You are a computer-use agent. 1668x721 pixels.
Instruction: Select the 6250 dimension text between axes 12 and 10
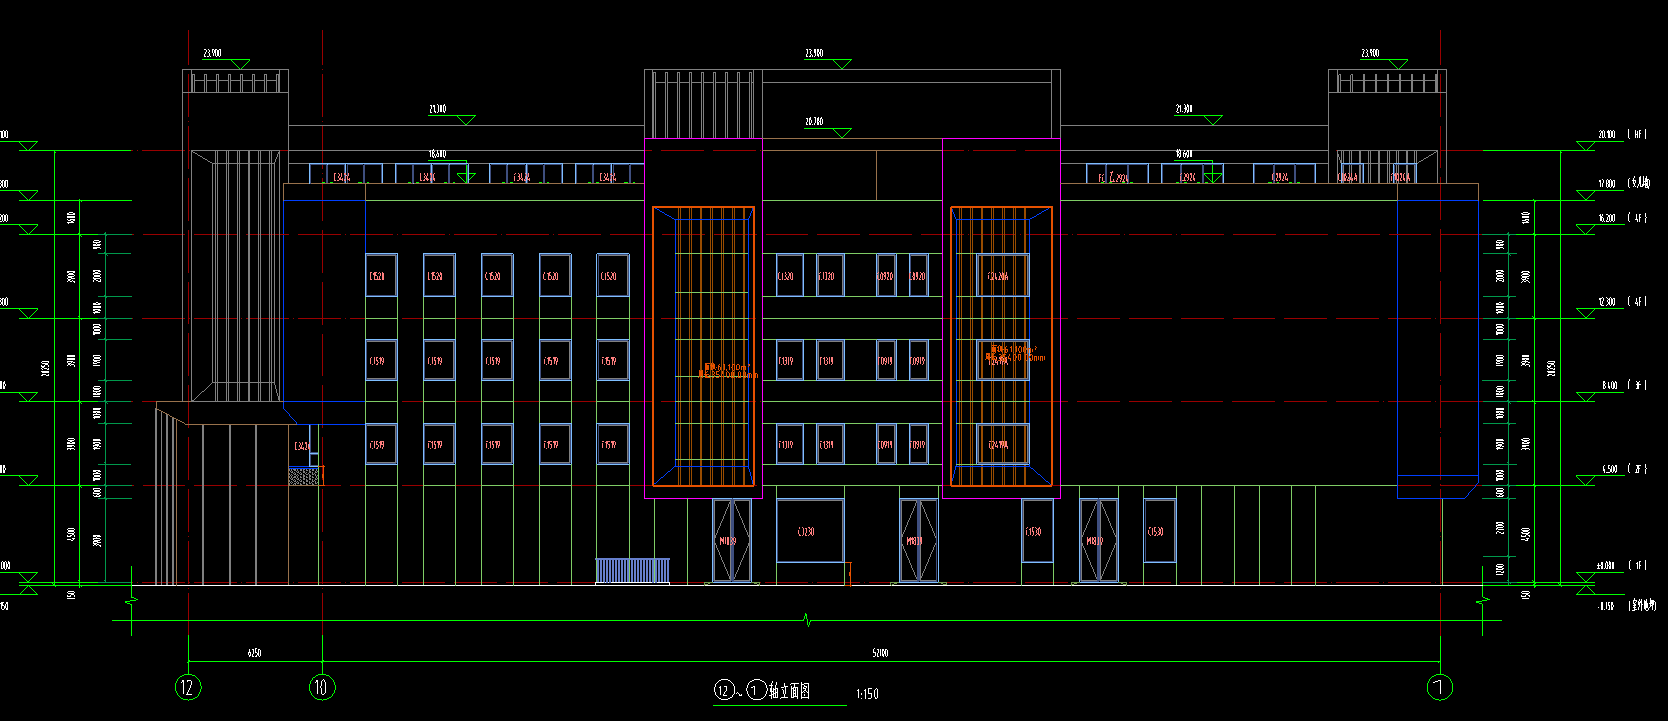point(254,653)
